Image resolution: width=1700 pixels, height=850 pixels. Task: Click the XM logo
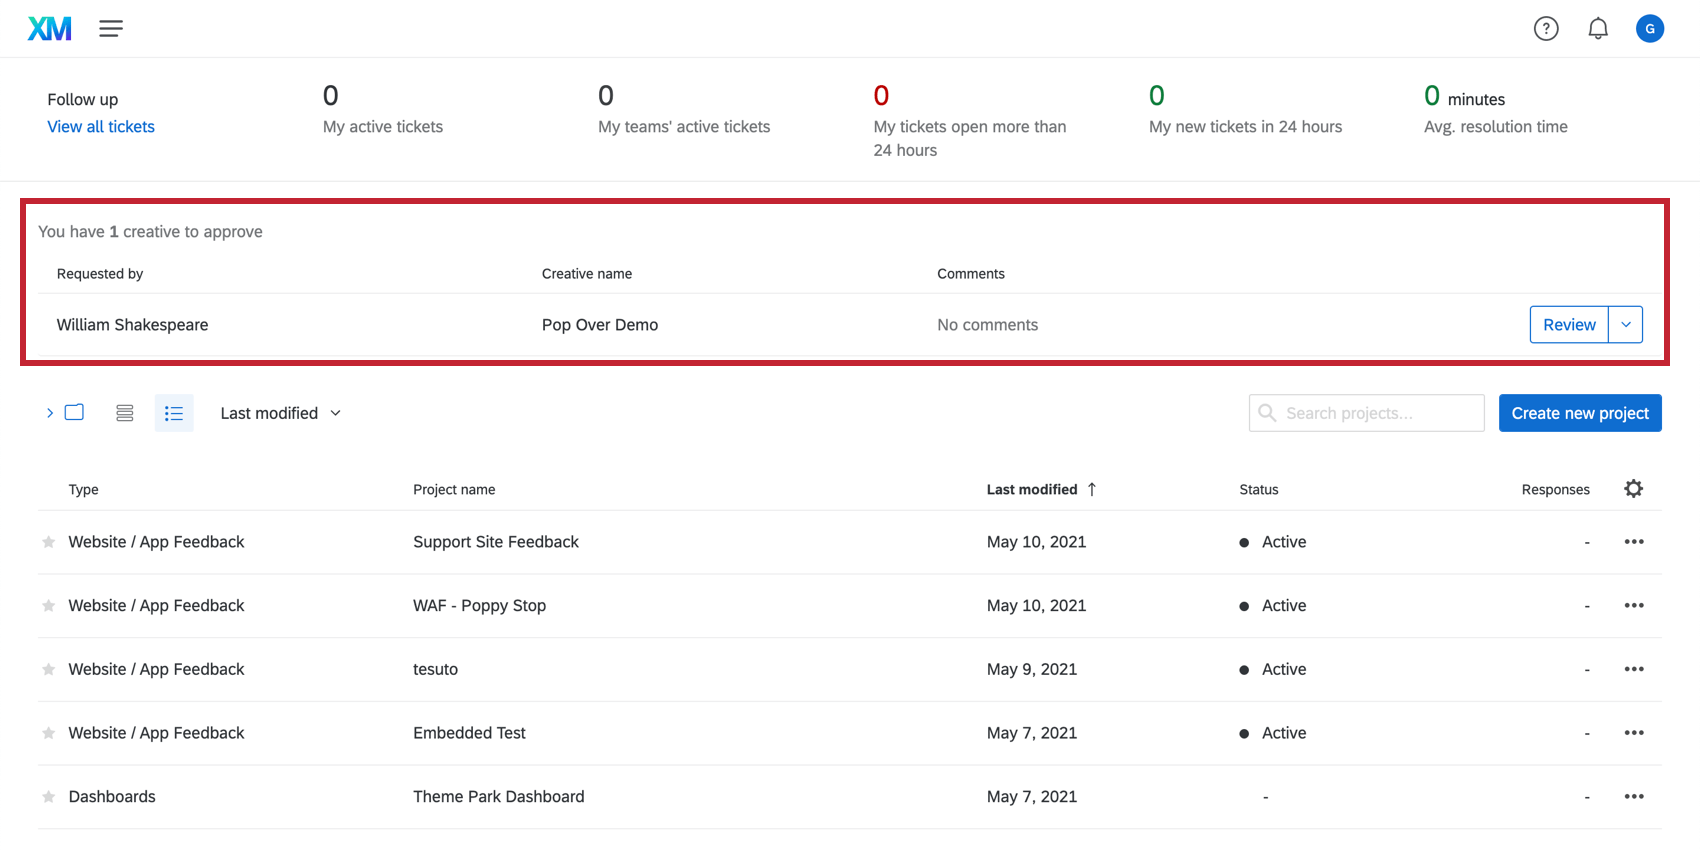pyautogui.click(x=49, y=29)
